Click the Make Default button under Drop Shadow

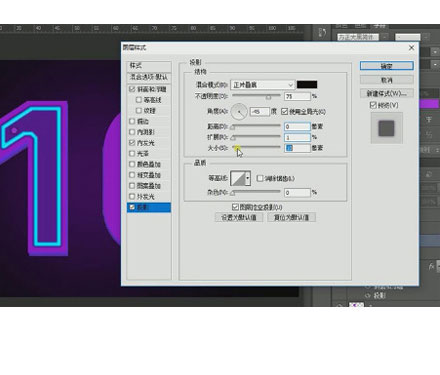point(239,218)
